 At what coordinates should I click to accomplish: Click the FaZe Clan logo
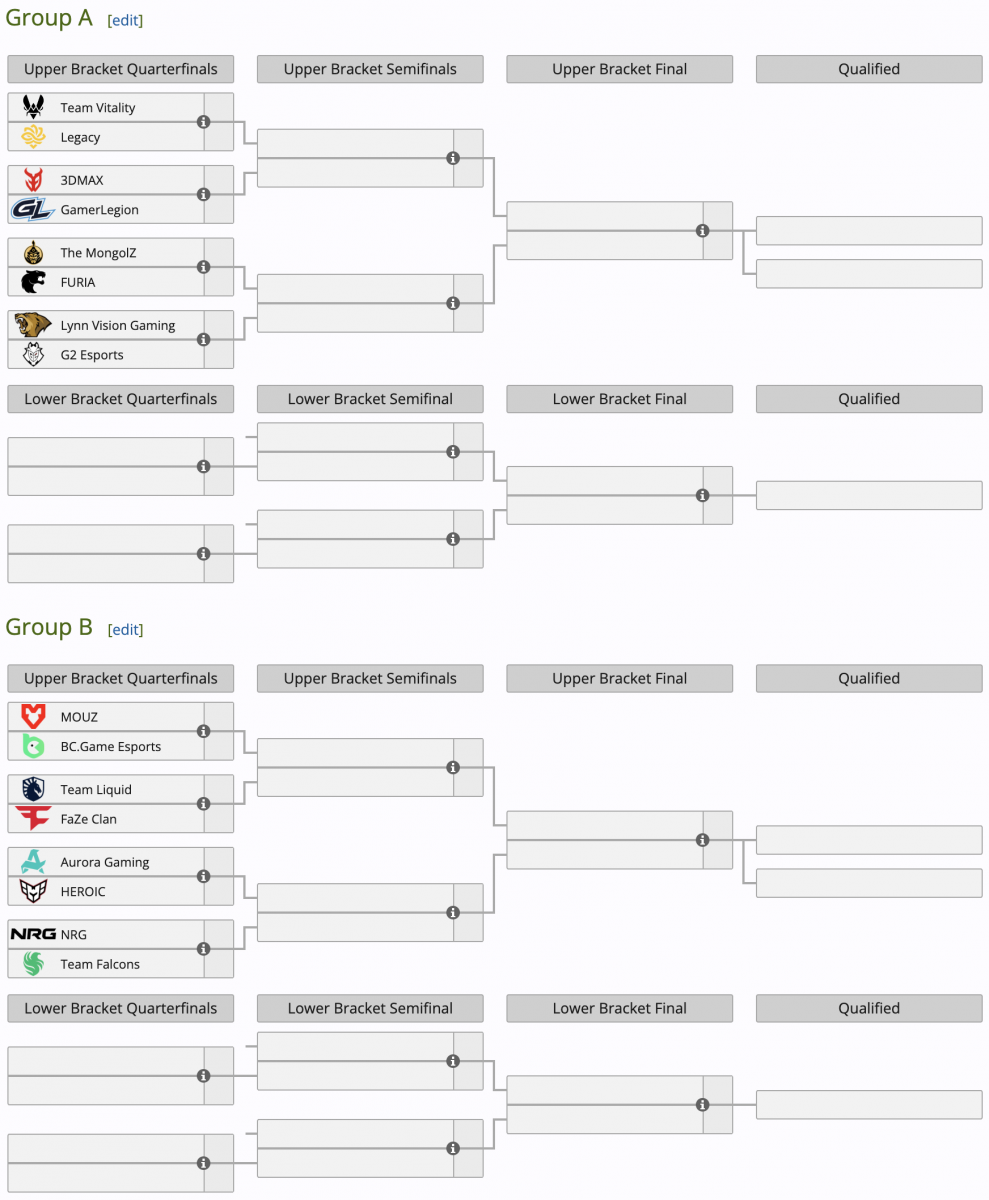pos(33,819)
